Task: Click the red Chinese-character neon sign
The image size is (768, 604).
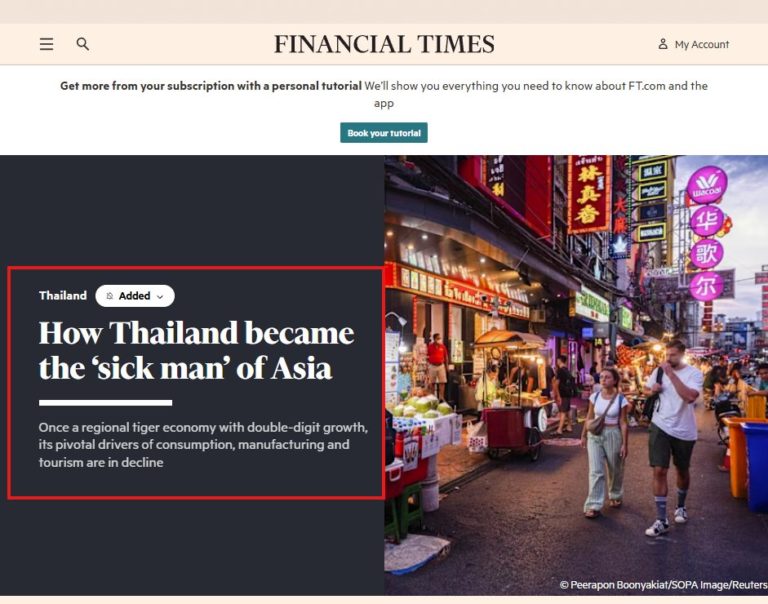Action: (589, 194)
